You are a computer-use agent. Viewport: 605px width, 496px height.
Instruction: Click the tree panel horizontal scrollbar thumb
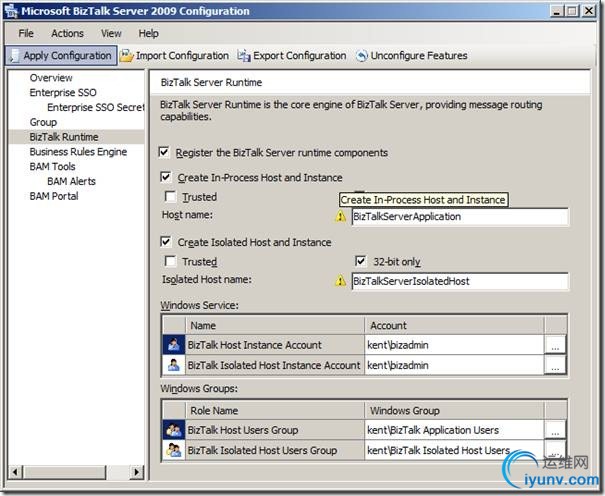[64, 472]
